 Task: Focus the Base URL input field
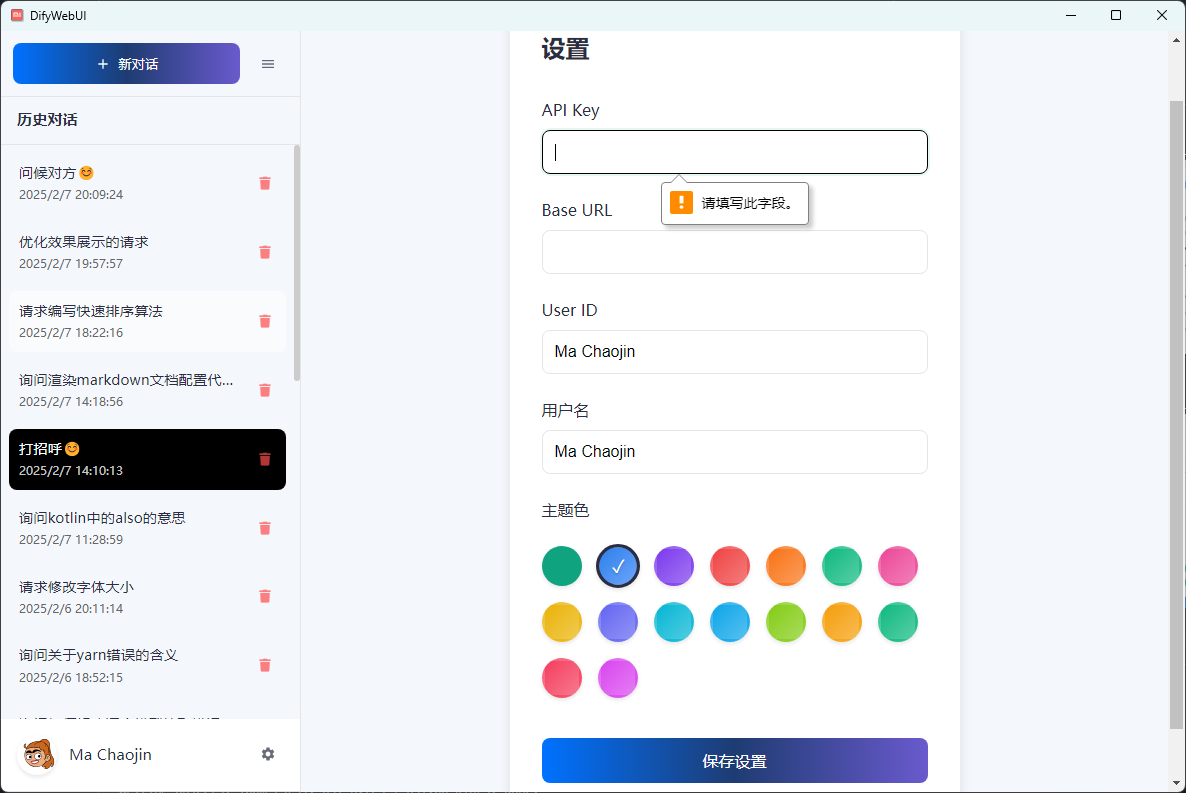(734, 252)
